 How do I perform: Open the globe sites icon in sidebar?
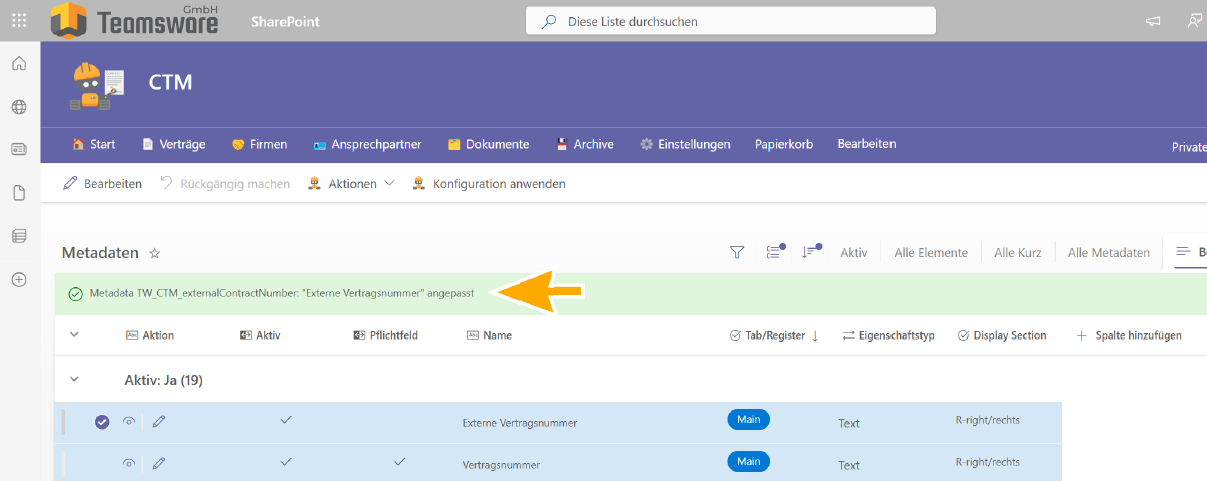[x=19, y=107]
